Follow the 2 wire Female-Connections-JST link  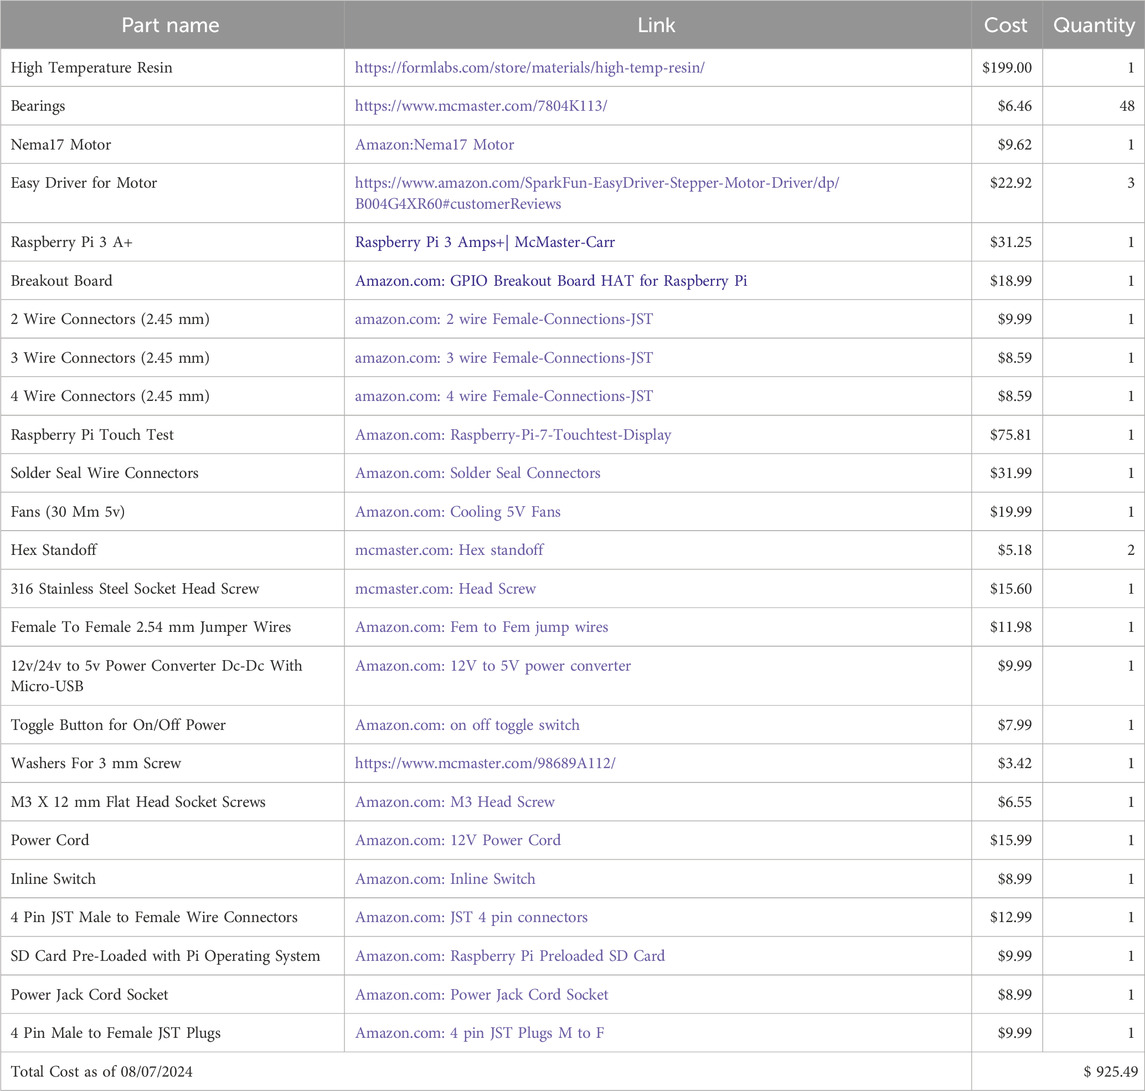pos(504,319)
